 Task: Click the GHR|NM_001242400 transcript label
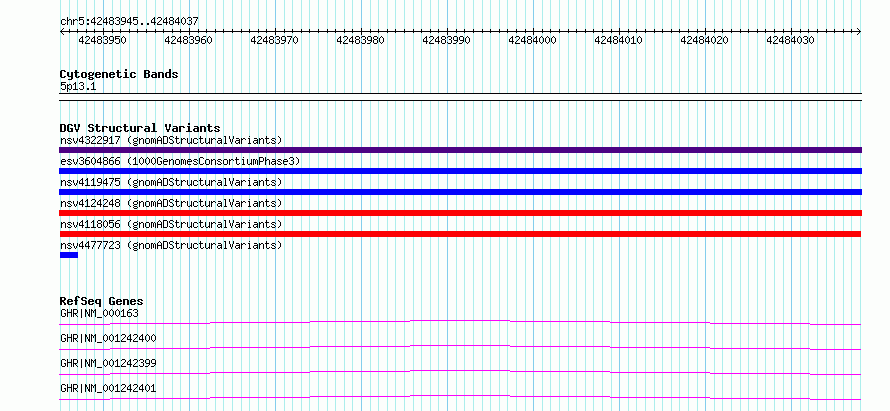coord(108,338)
